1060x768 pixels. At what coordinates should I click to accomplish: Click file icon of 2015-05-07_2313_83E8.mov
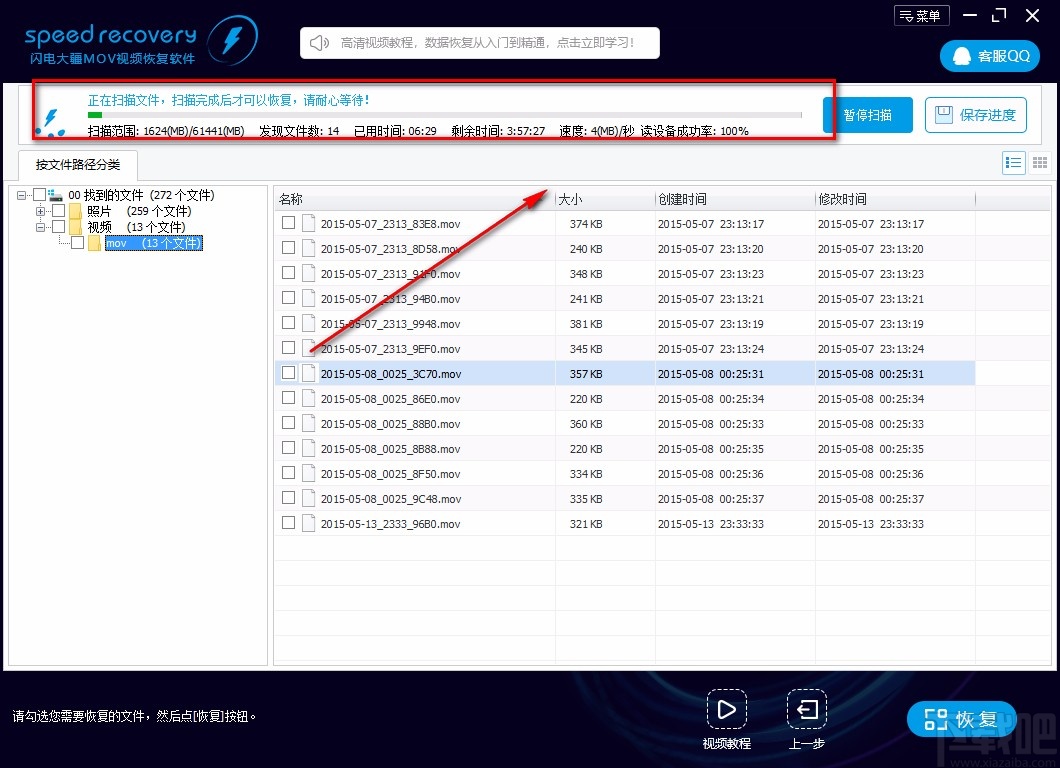point(309,223)
